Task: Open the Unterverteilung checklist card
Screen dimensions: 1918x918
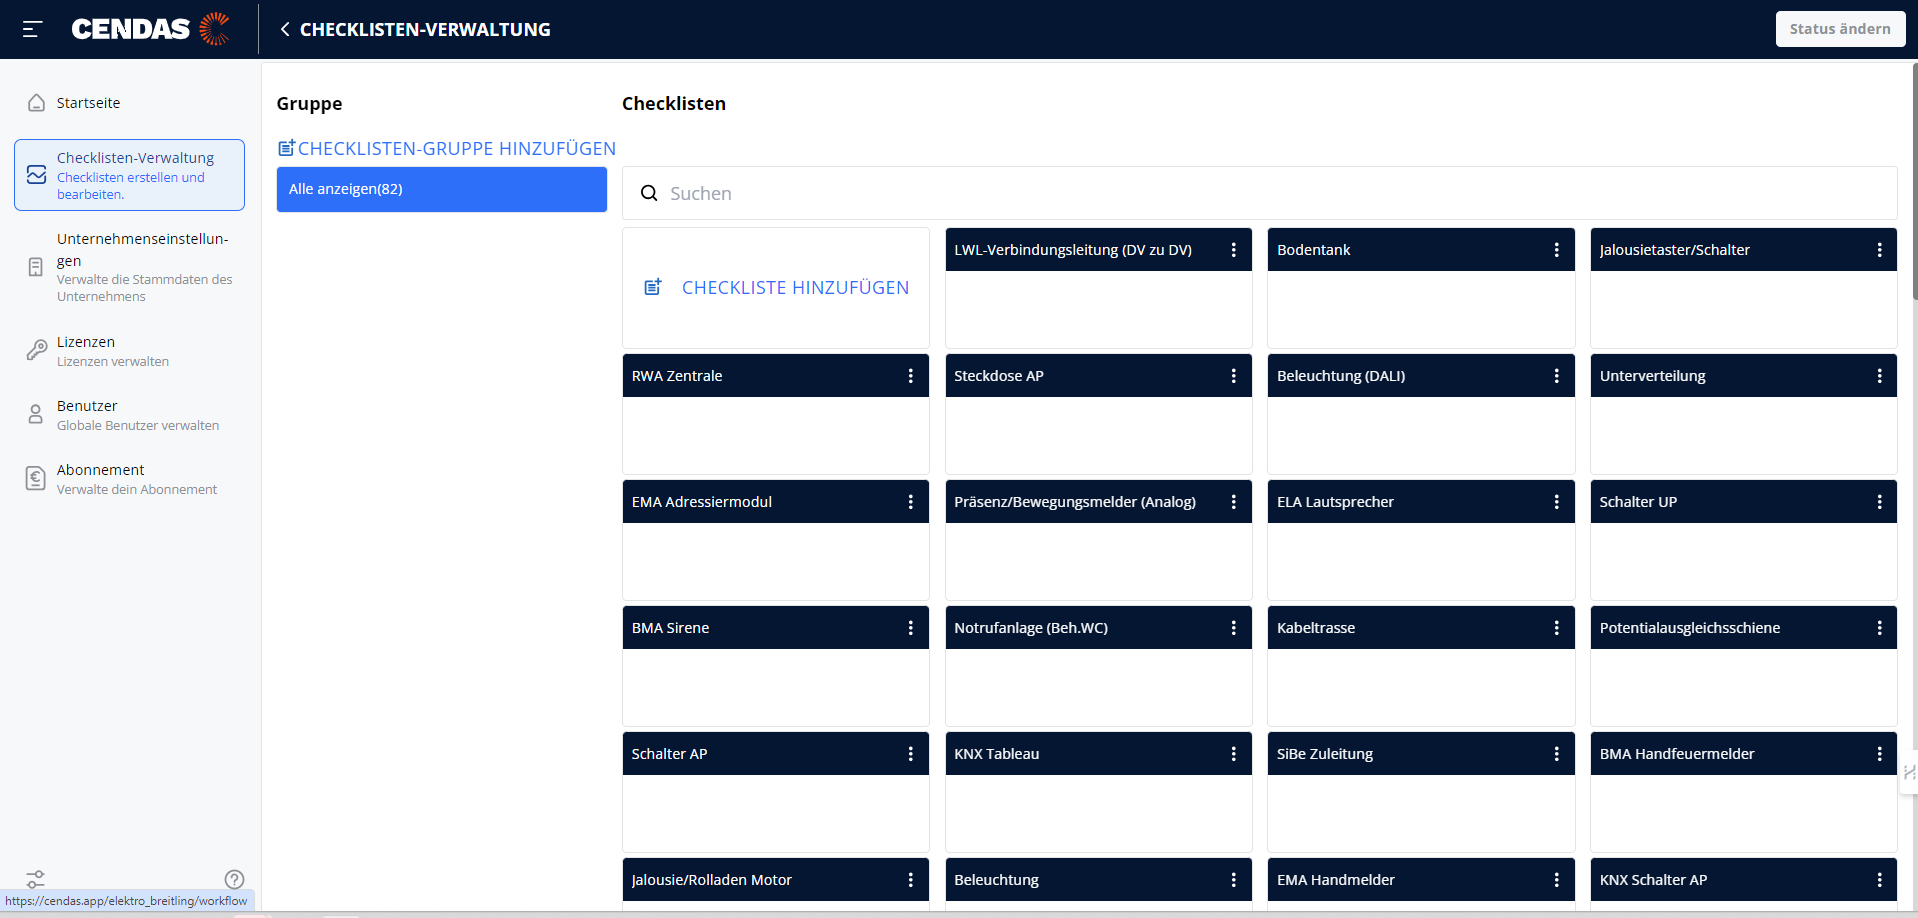Action: tap(1744, 414)
